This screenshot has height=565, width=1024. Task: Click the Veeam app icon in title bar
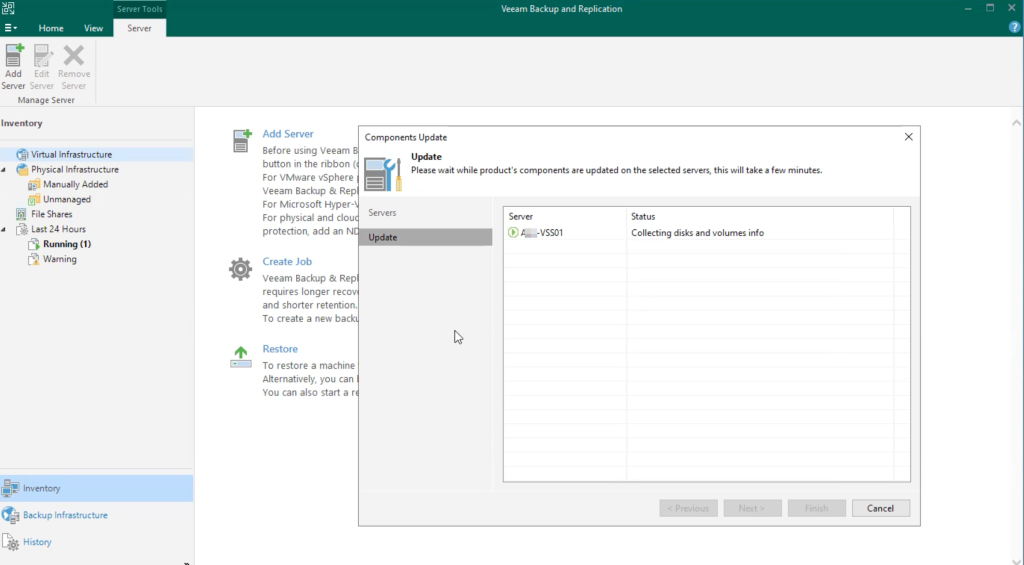pyautogui.click(x=8, y=8)
